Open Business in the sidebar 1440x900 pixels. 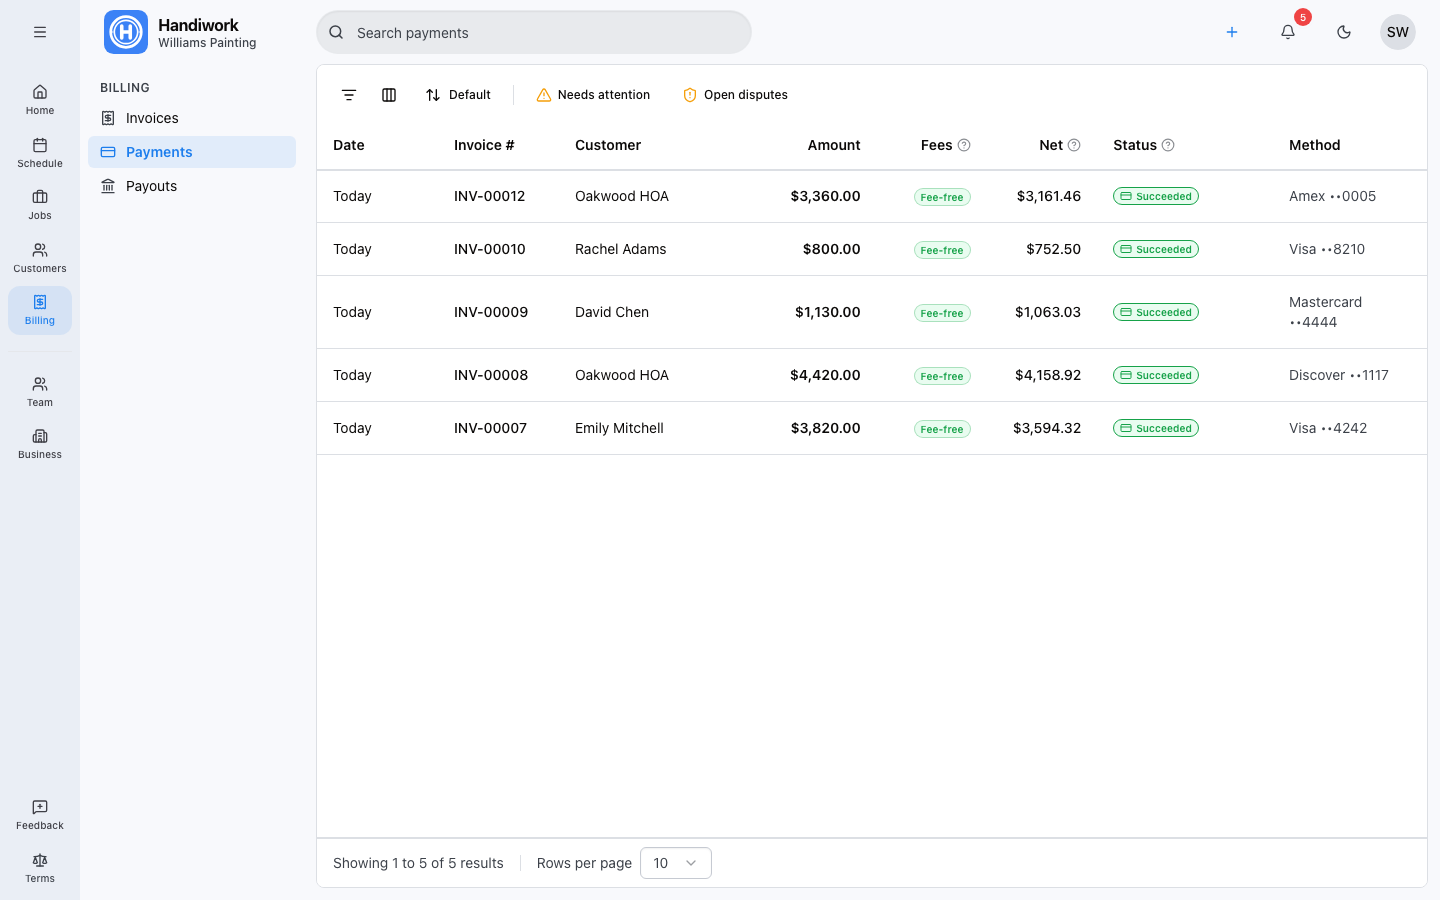40,444
